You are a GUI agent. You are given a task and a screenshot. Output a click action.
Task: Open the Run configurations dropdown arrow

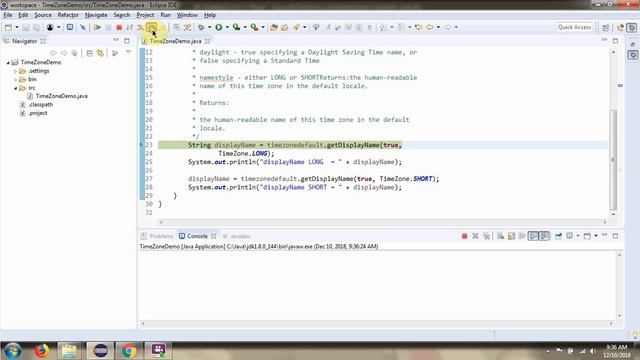pyautogui.click(x=227, y=27)
